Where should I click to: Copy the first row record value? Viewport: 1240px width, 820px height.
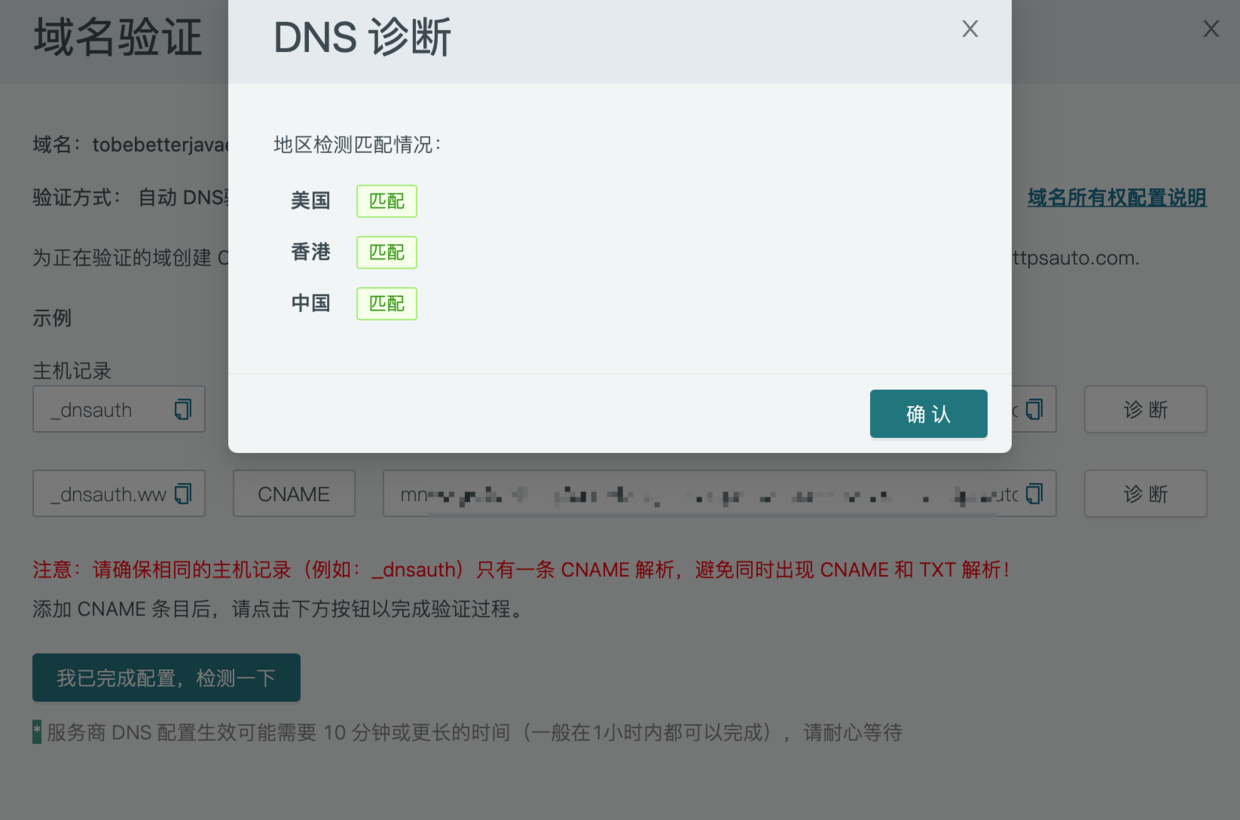point(1034,410)
